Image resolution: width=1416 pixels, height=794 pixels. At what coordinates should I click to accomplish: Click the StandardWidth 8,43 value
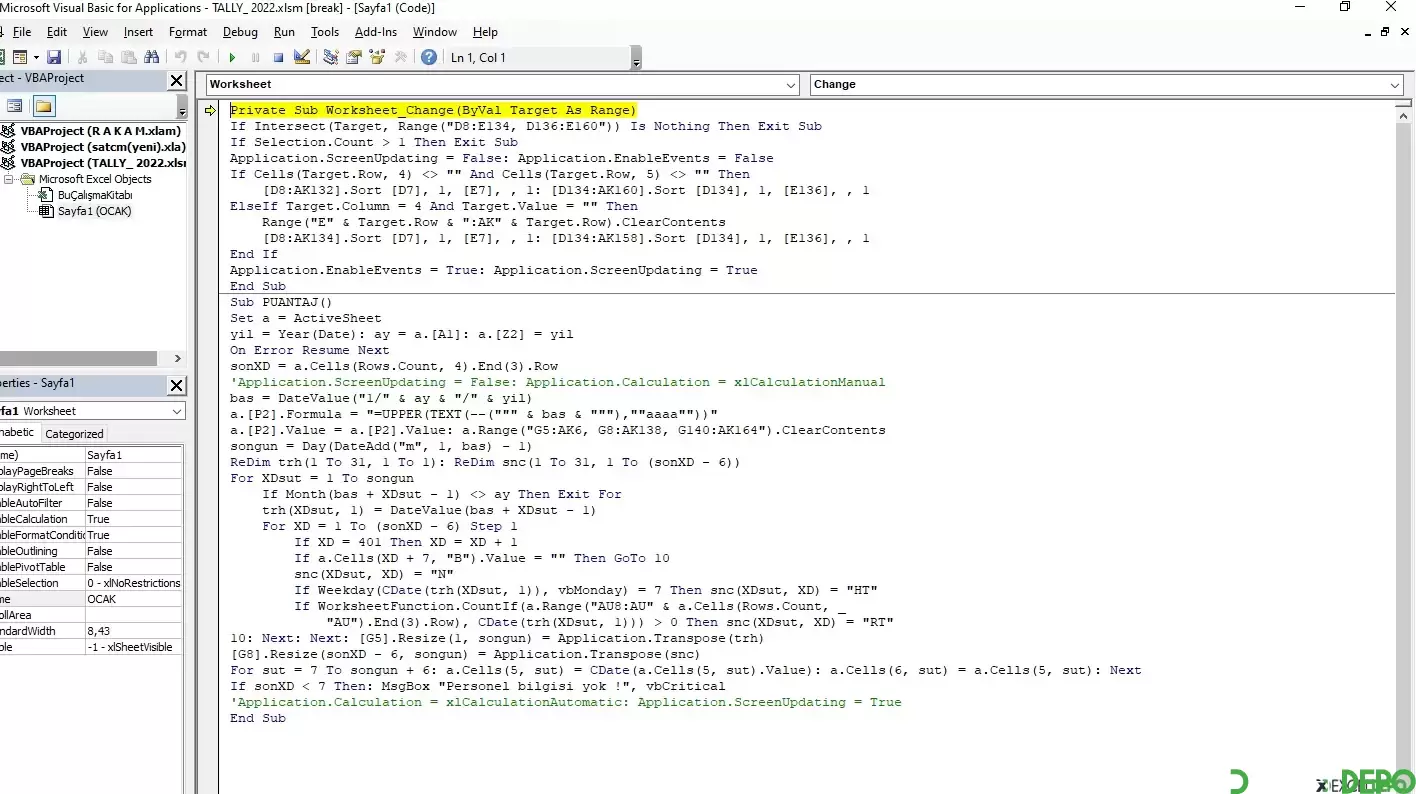[x=133, y=631]
